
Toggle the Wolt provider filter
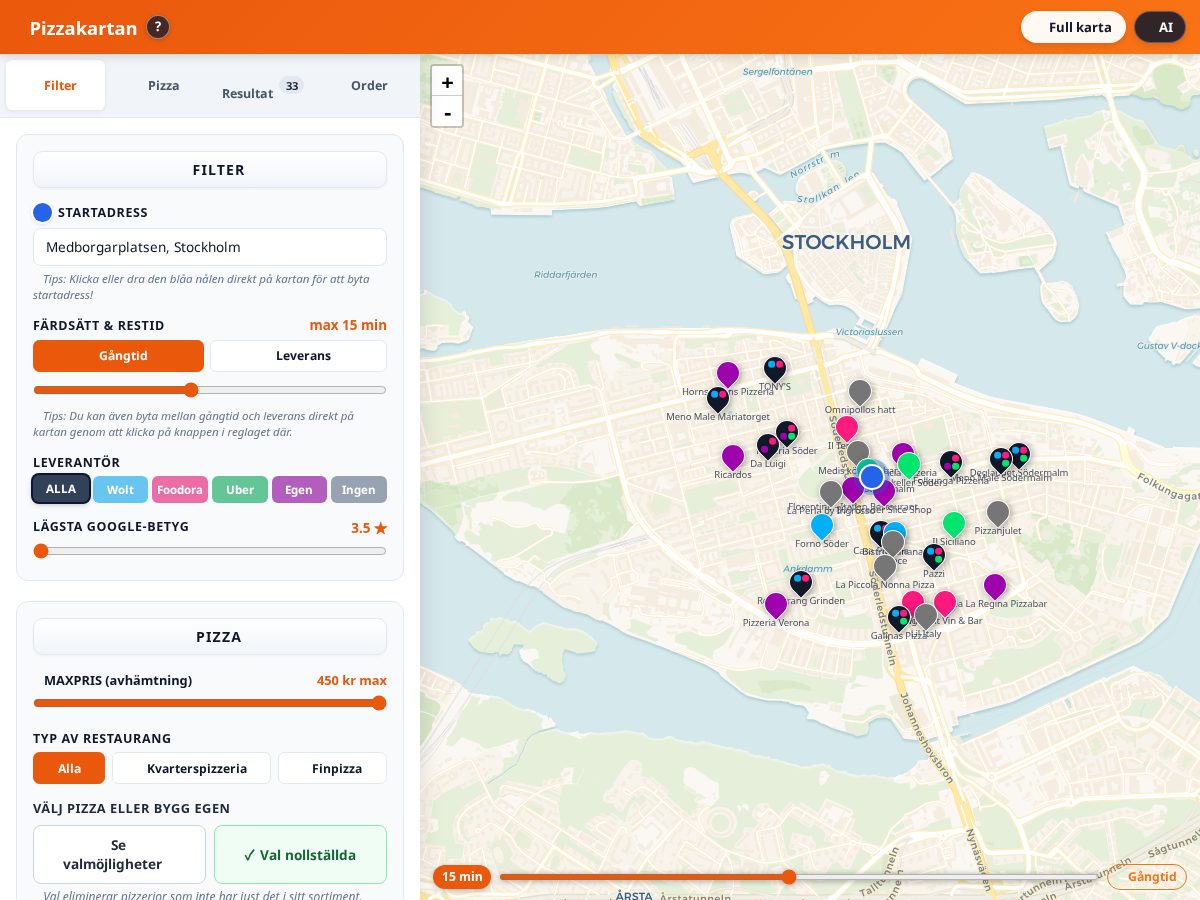[x=120, y=489]
